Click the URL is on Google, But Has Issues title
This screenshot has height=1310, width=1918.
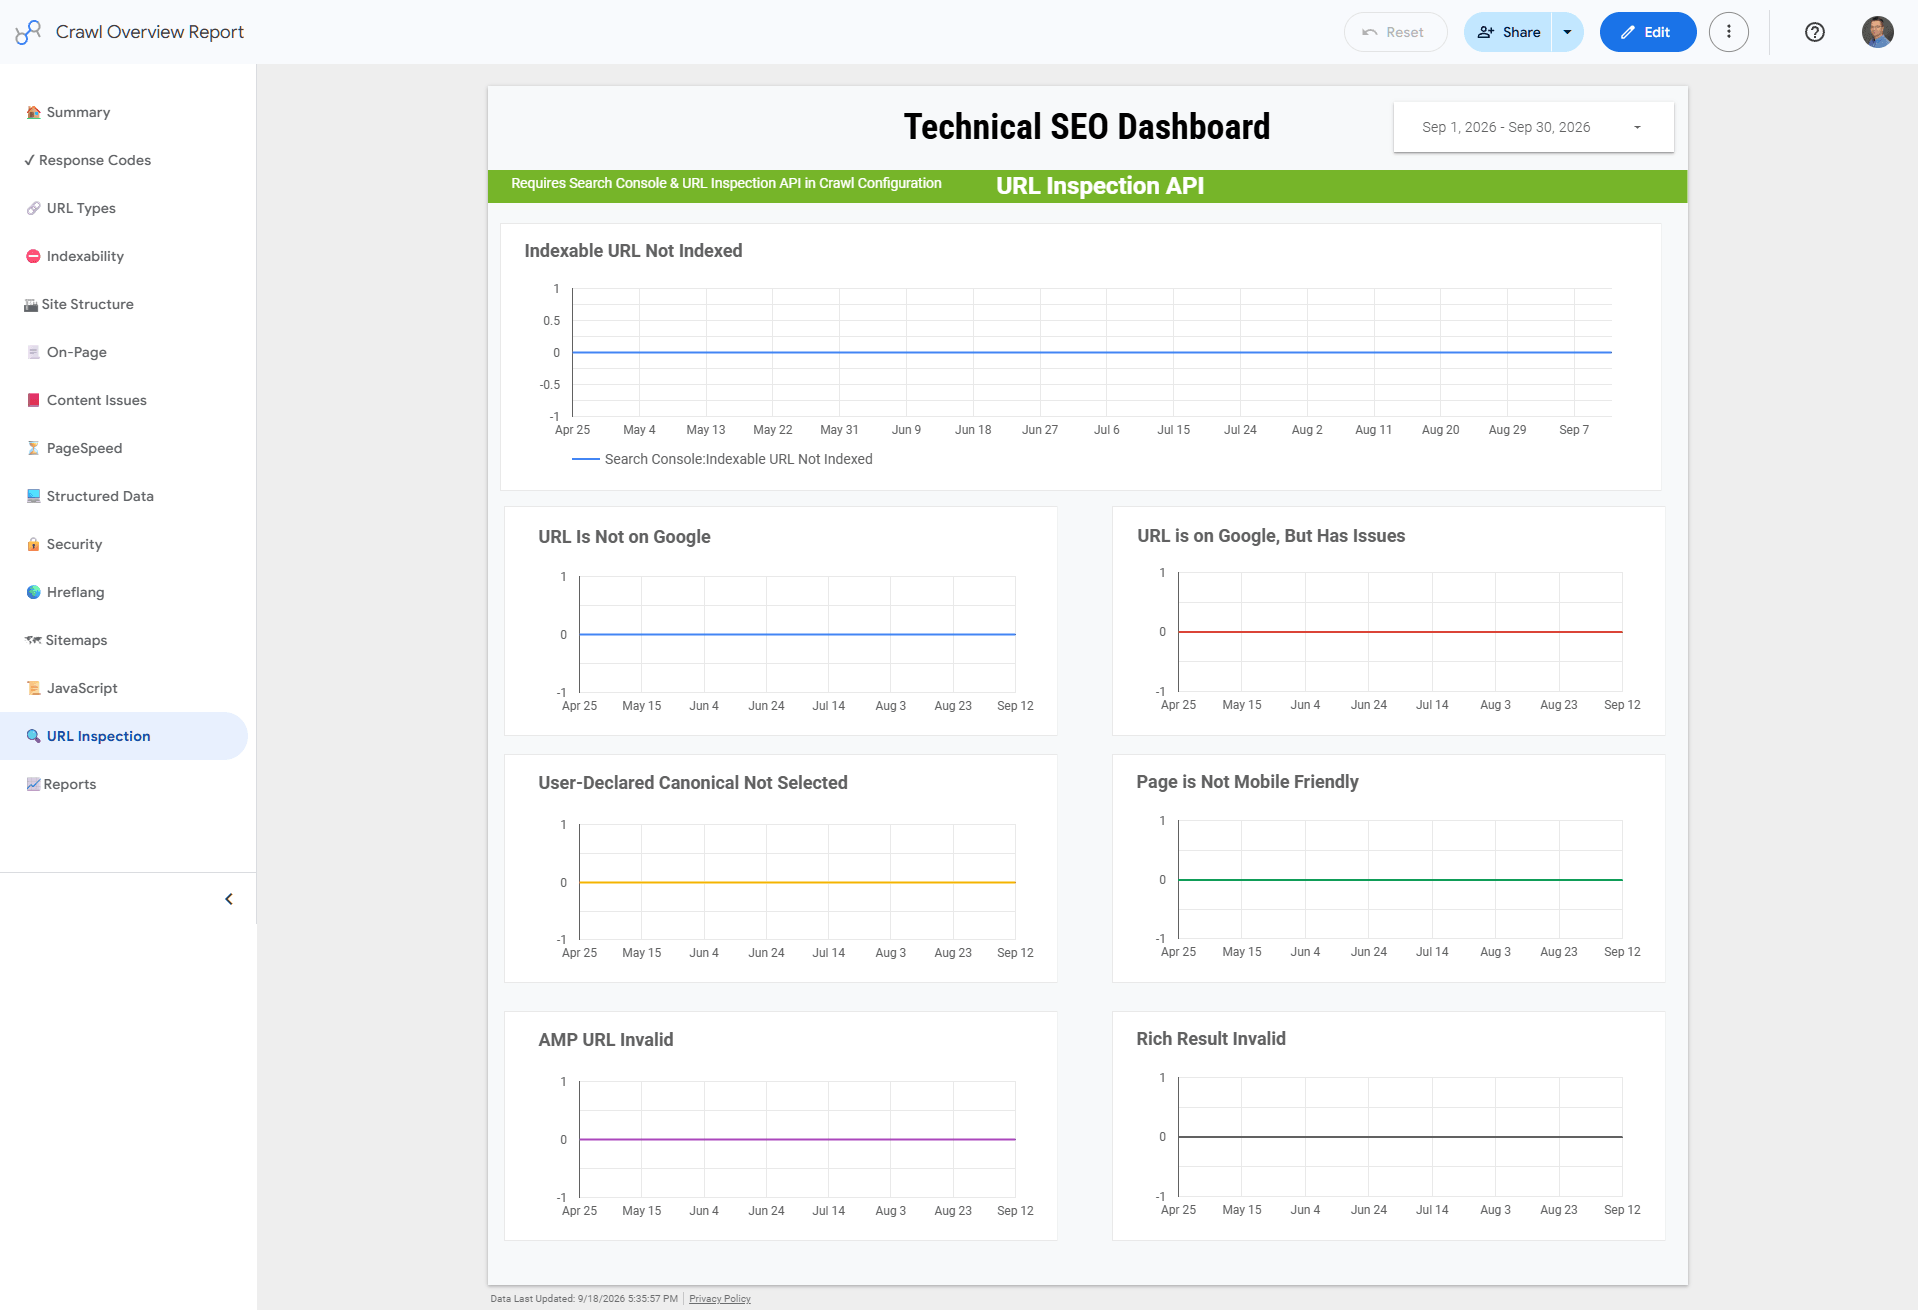pos(1271,536)
